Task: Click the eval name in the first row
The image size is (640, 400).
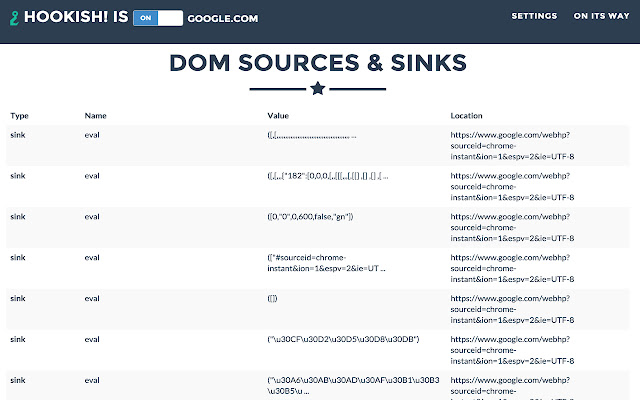Action: [x=92, y=134]
